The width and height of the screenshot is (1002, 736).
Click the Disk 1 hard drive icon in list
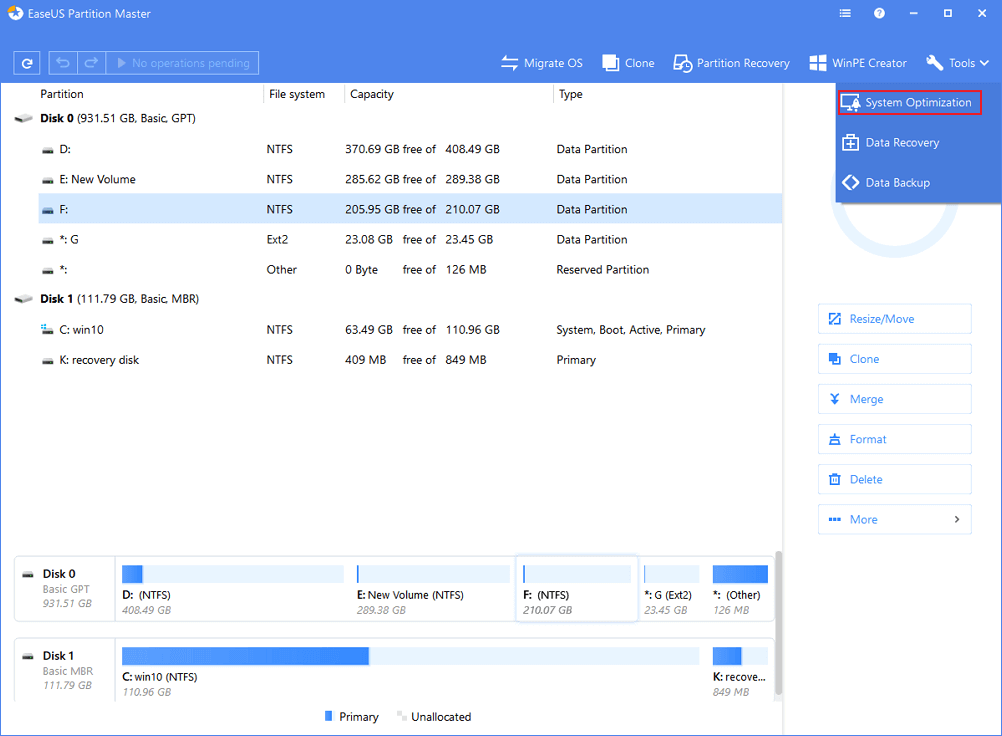click(23, 299)
